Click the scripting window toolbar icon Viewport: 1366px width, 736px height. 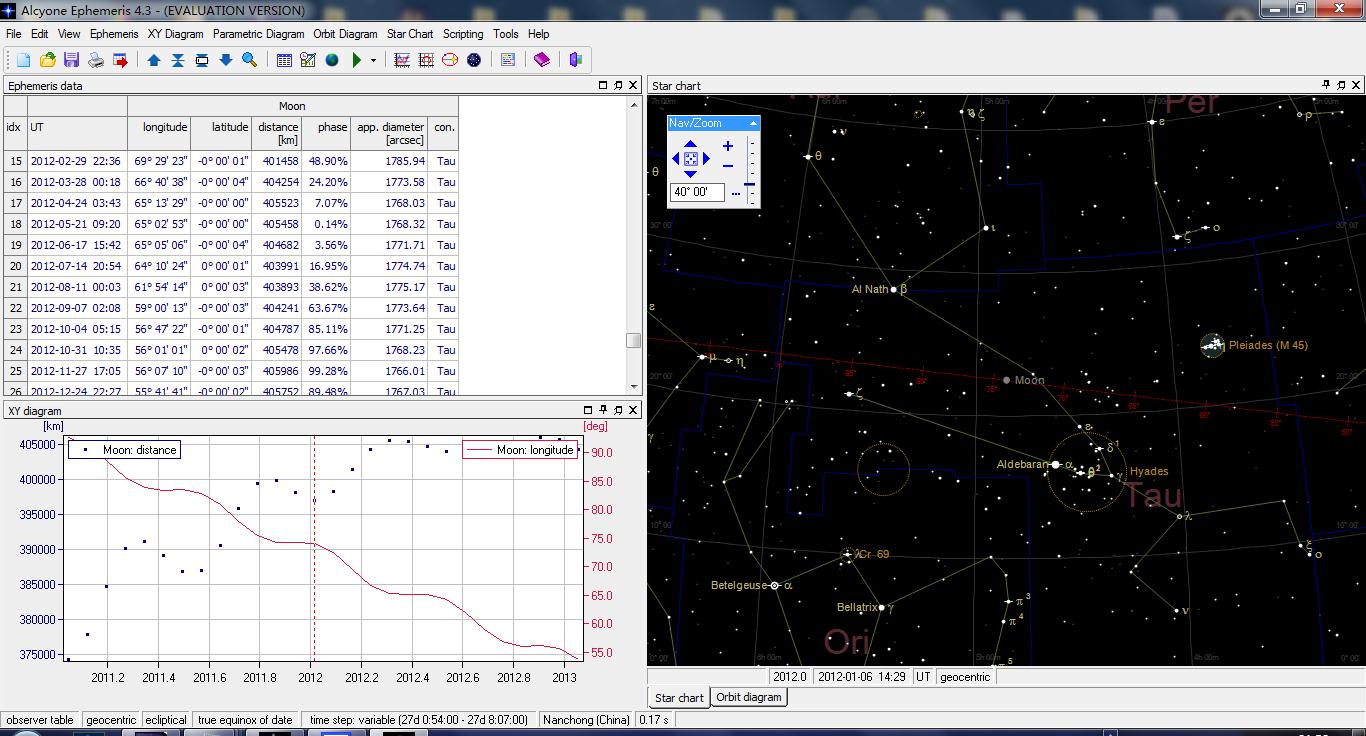(508, 60)
